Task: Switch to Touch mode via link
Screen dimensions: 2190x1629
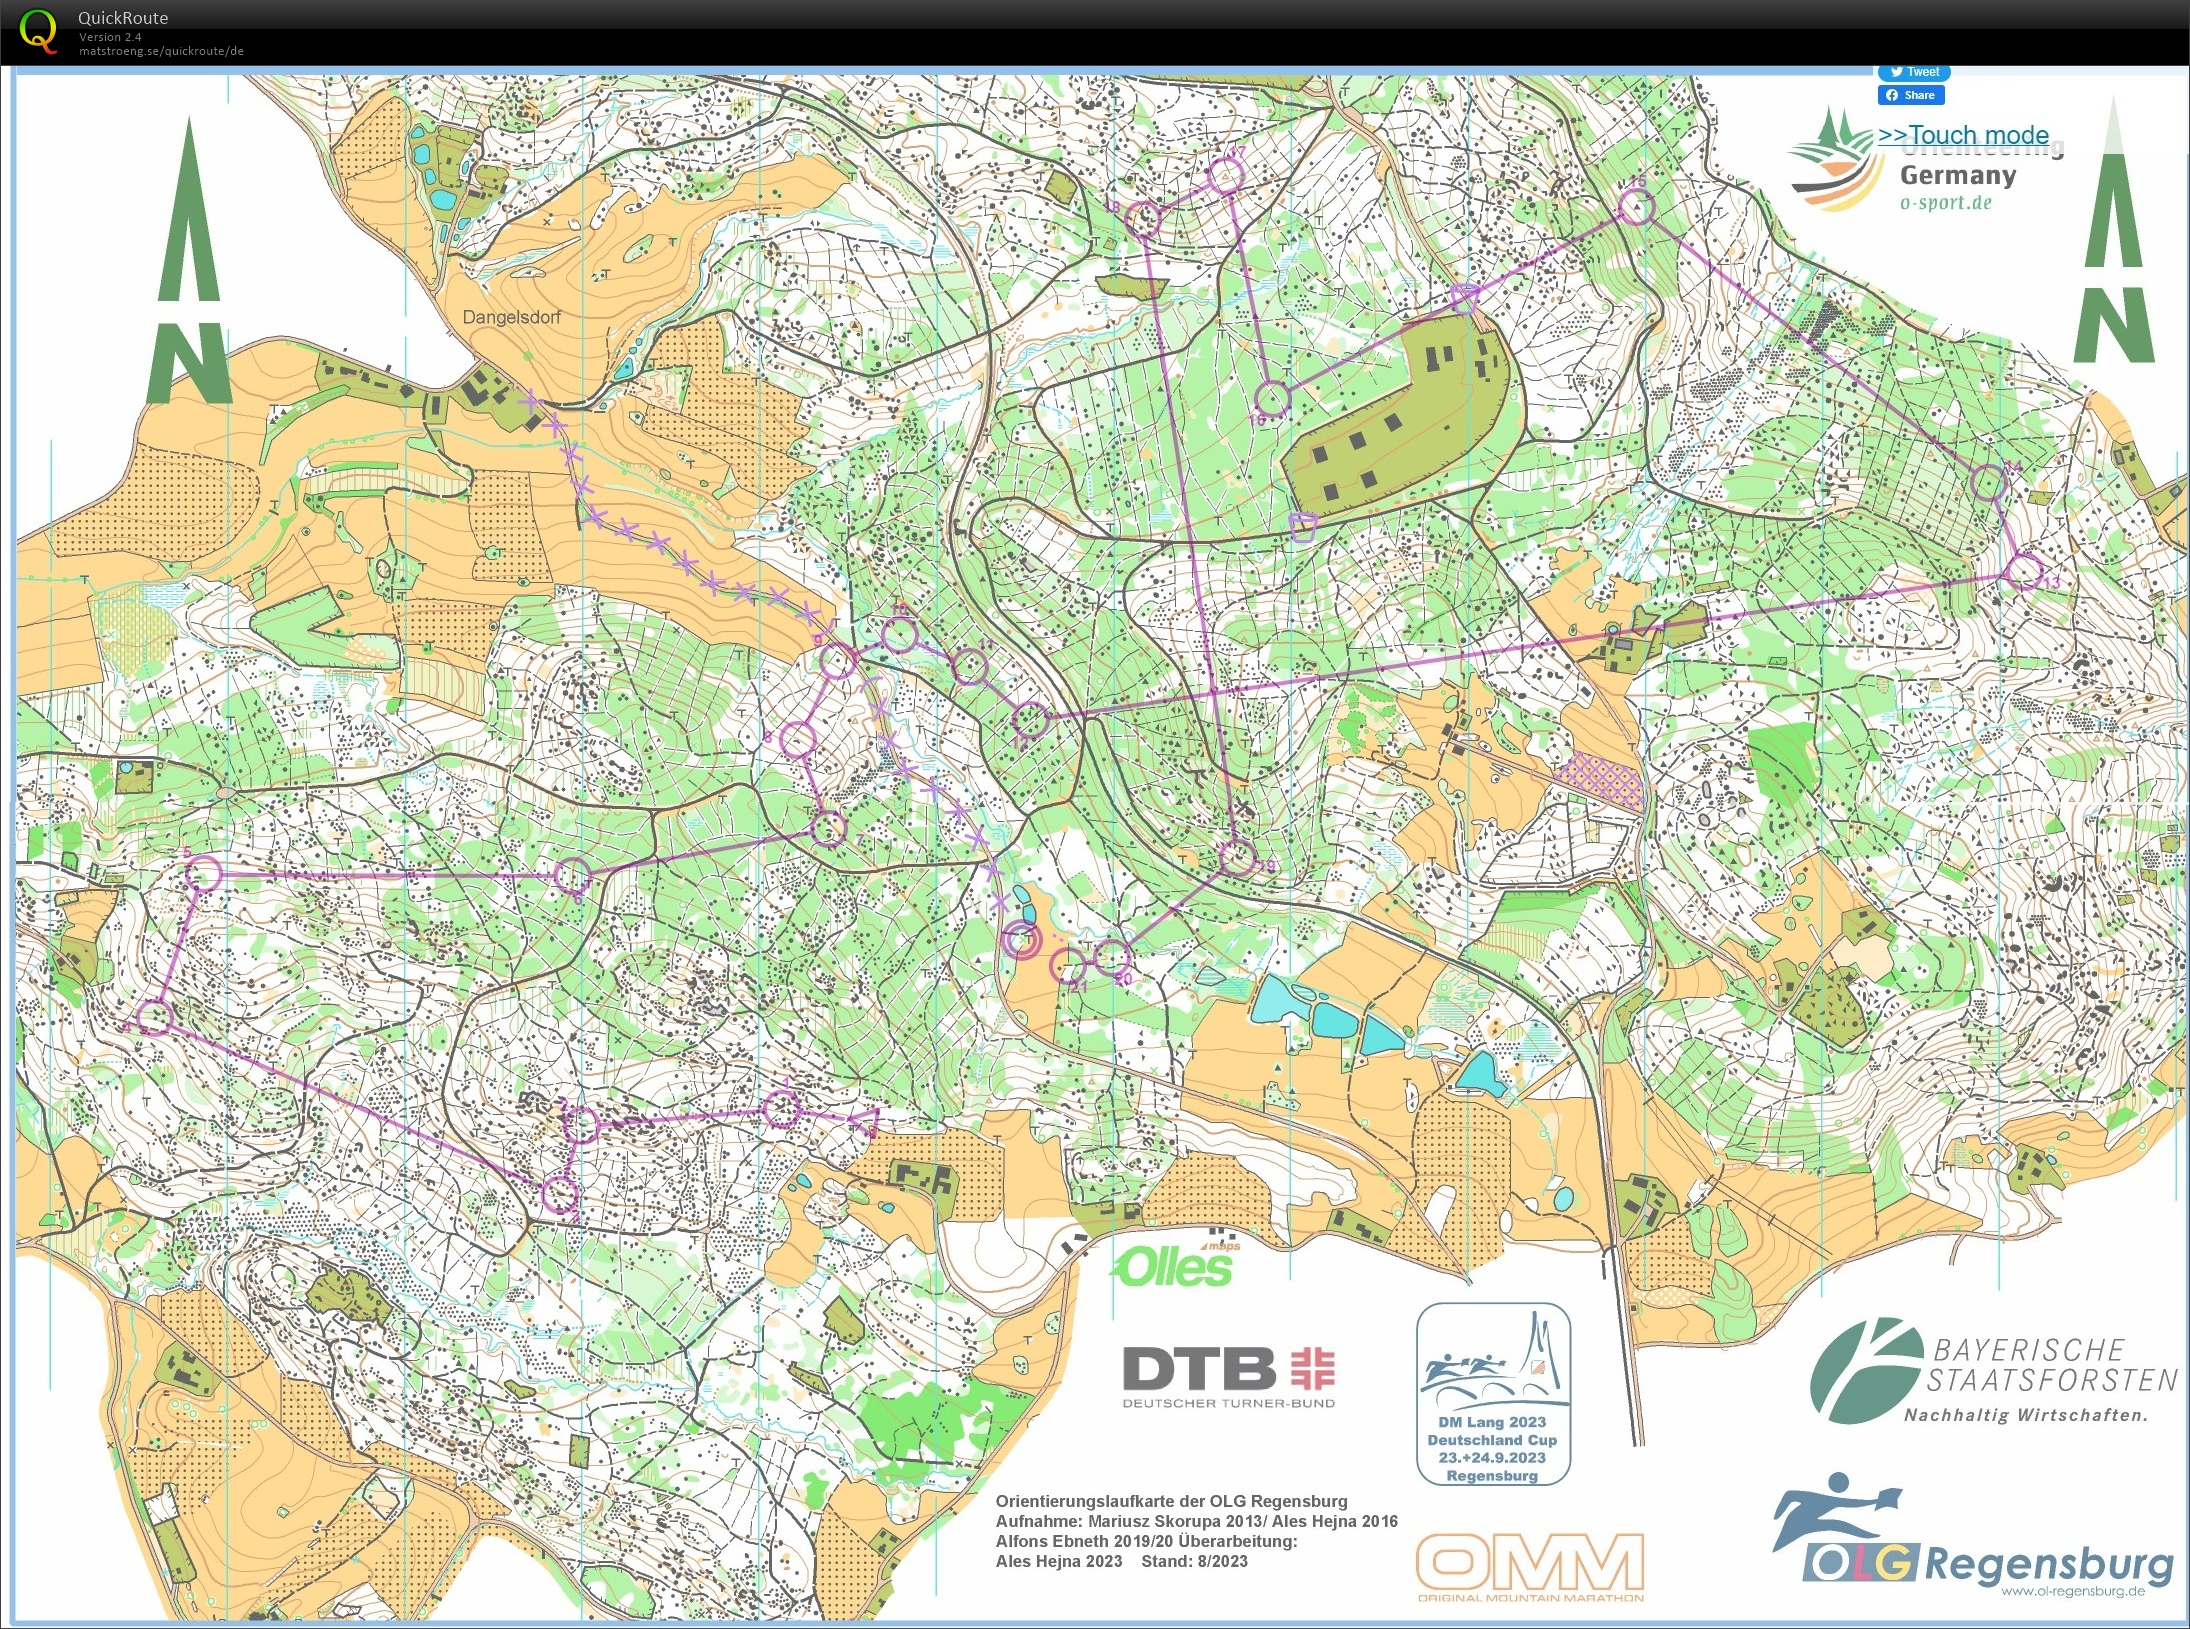Action: pyautogui.click(x=1962, y=135)
